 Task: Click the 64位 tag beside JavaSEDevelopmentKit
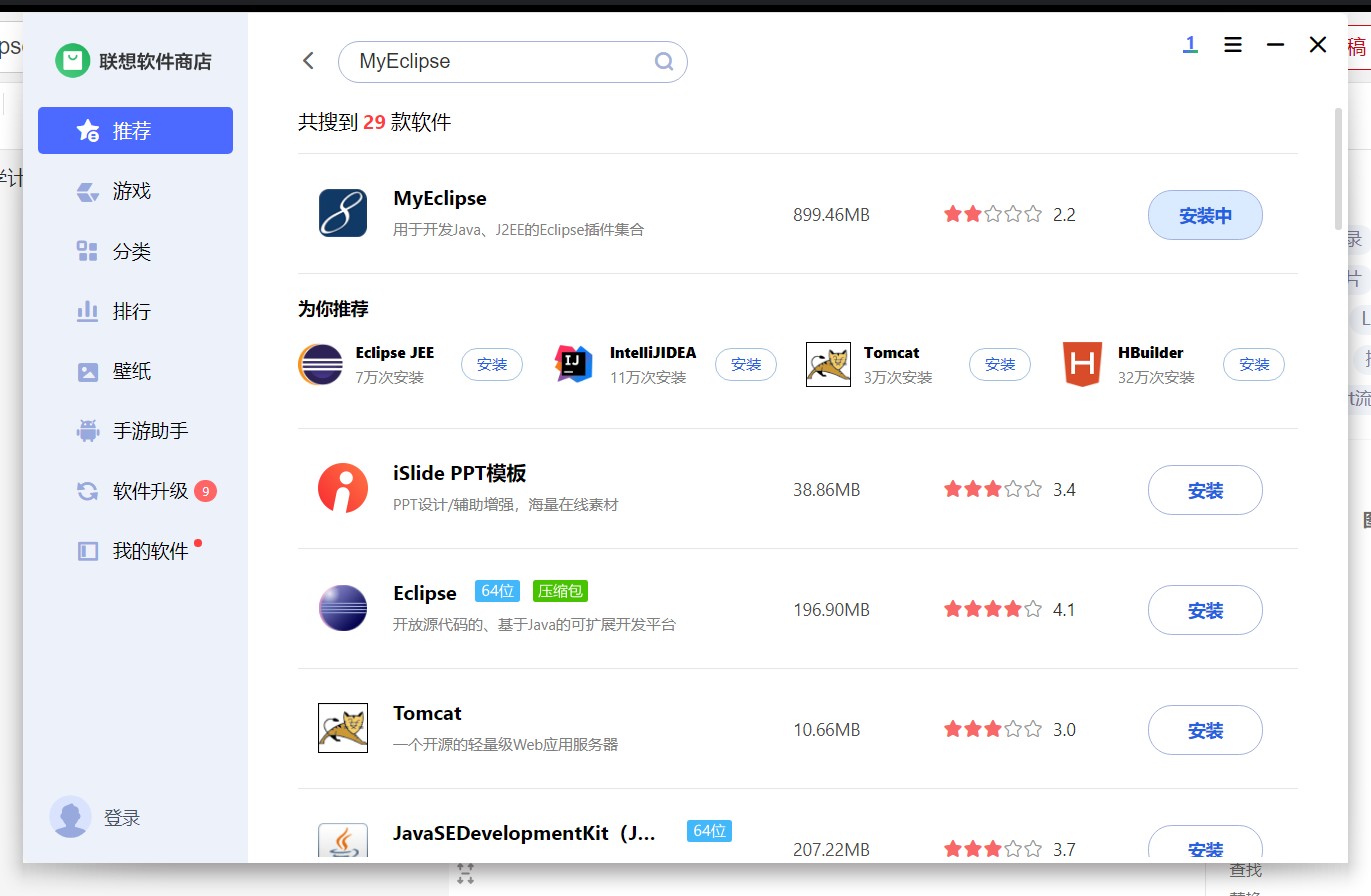[x=709, y=831]
